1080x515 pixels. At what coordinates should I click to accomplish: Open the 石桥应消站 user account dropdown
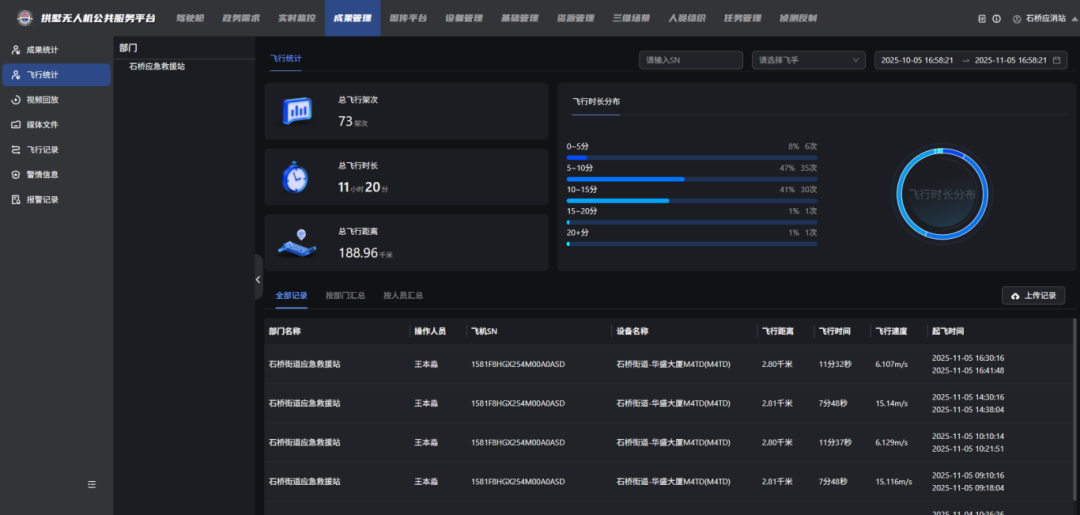coord(1039,19)
